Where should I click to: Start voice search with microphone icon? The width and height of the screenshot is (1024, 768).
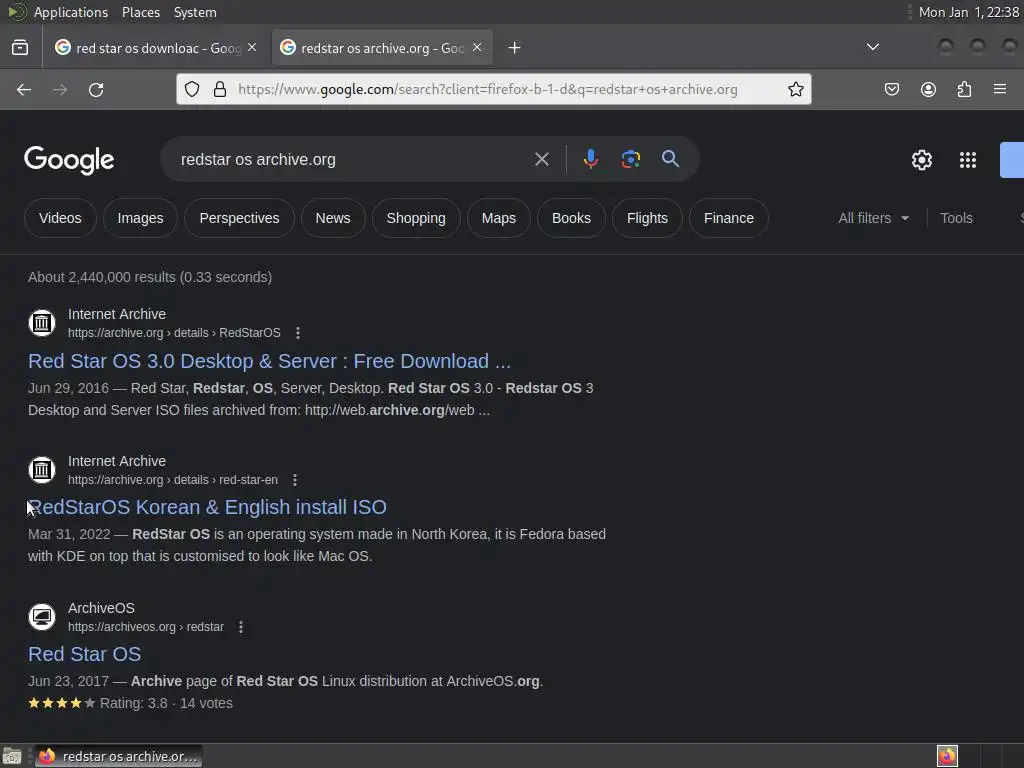(590, 159)
